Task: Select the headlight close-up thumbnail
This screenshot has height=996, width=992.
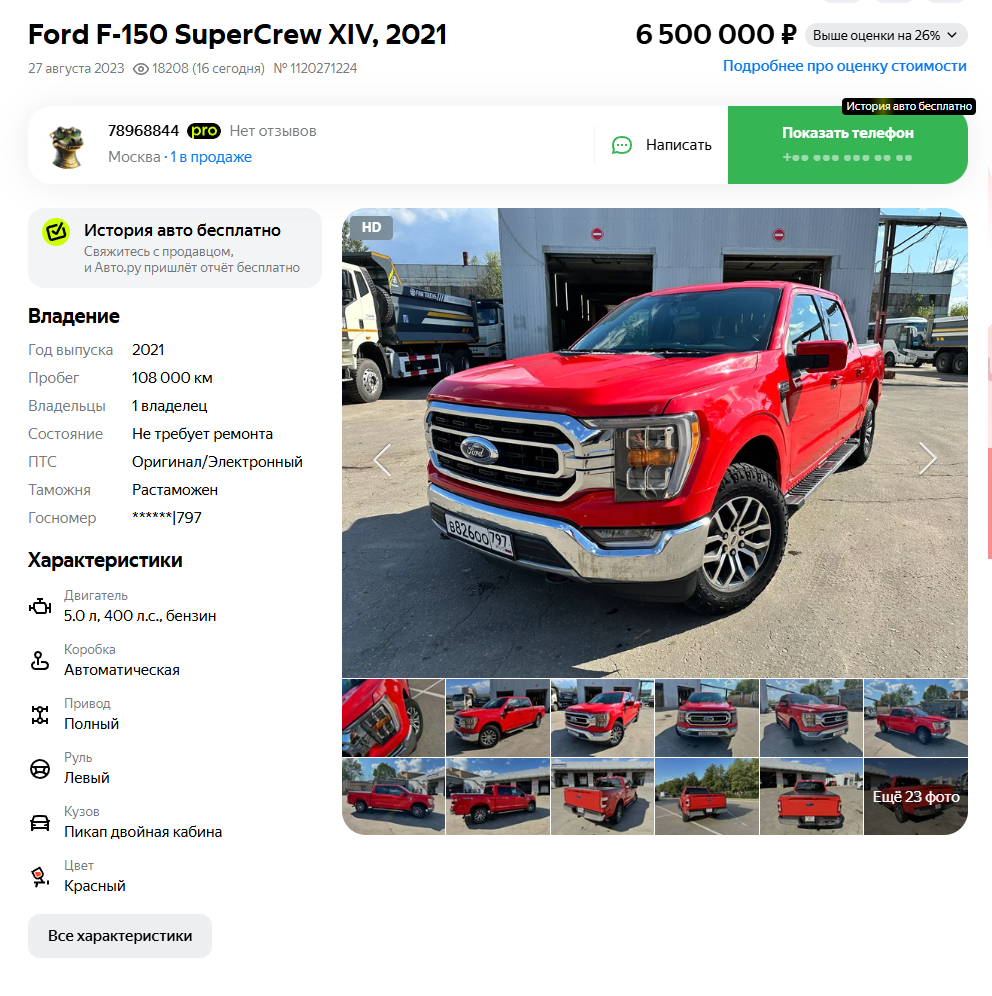Action: coord(393,718)
